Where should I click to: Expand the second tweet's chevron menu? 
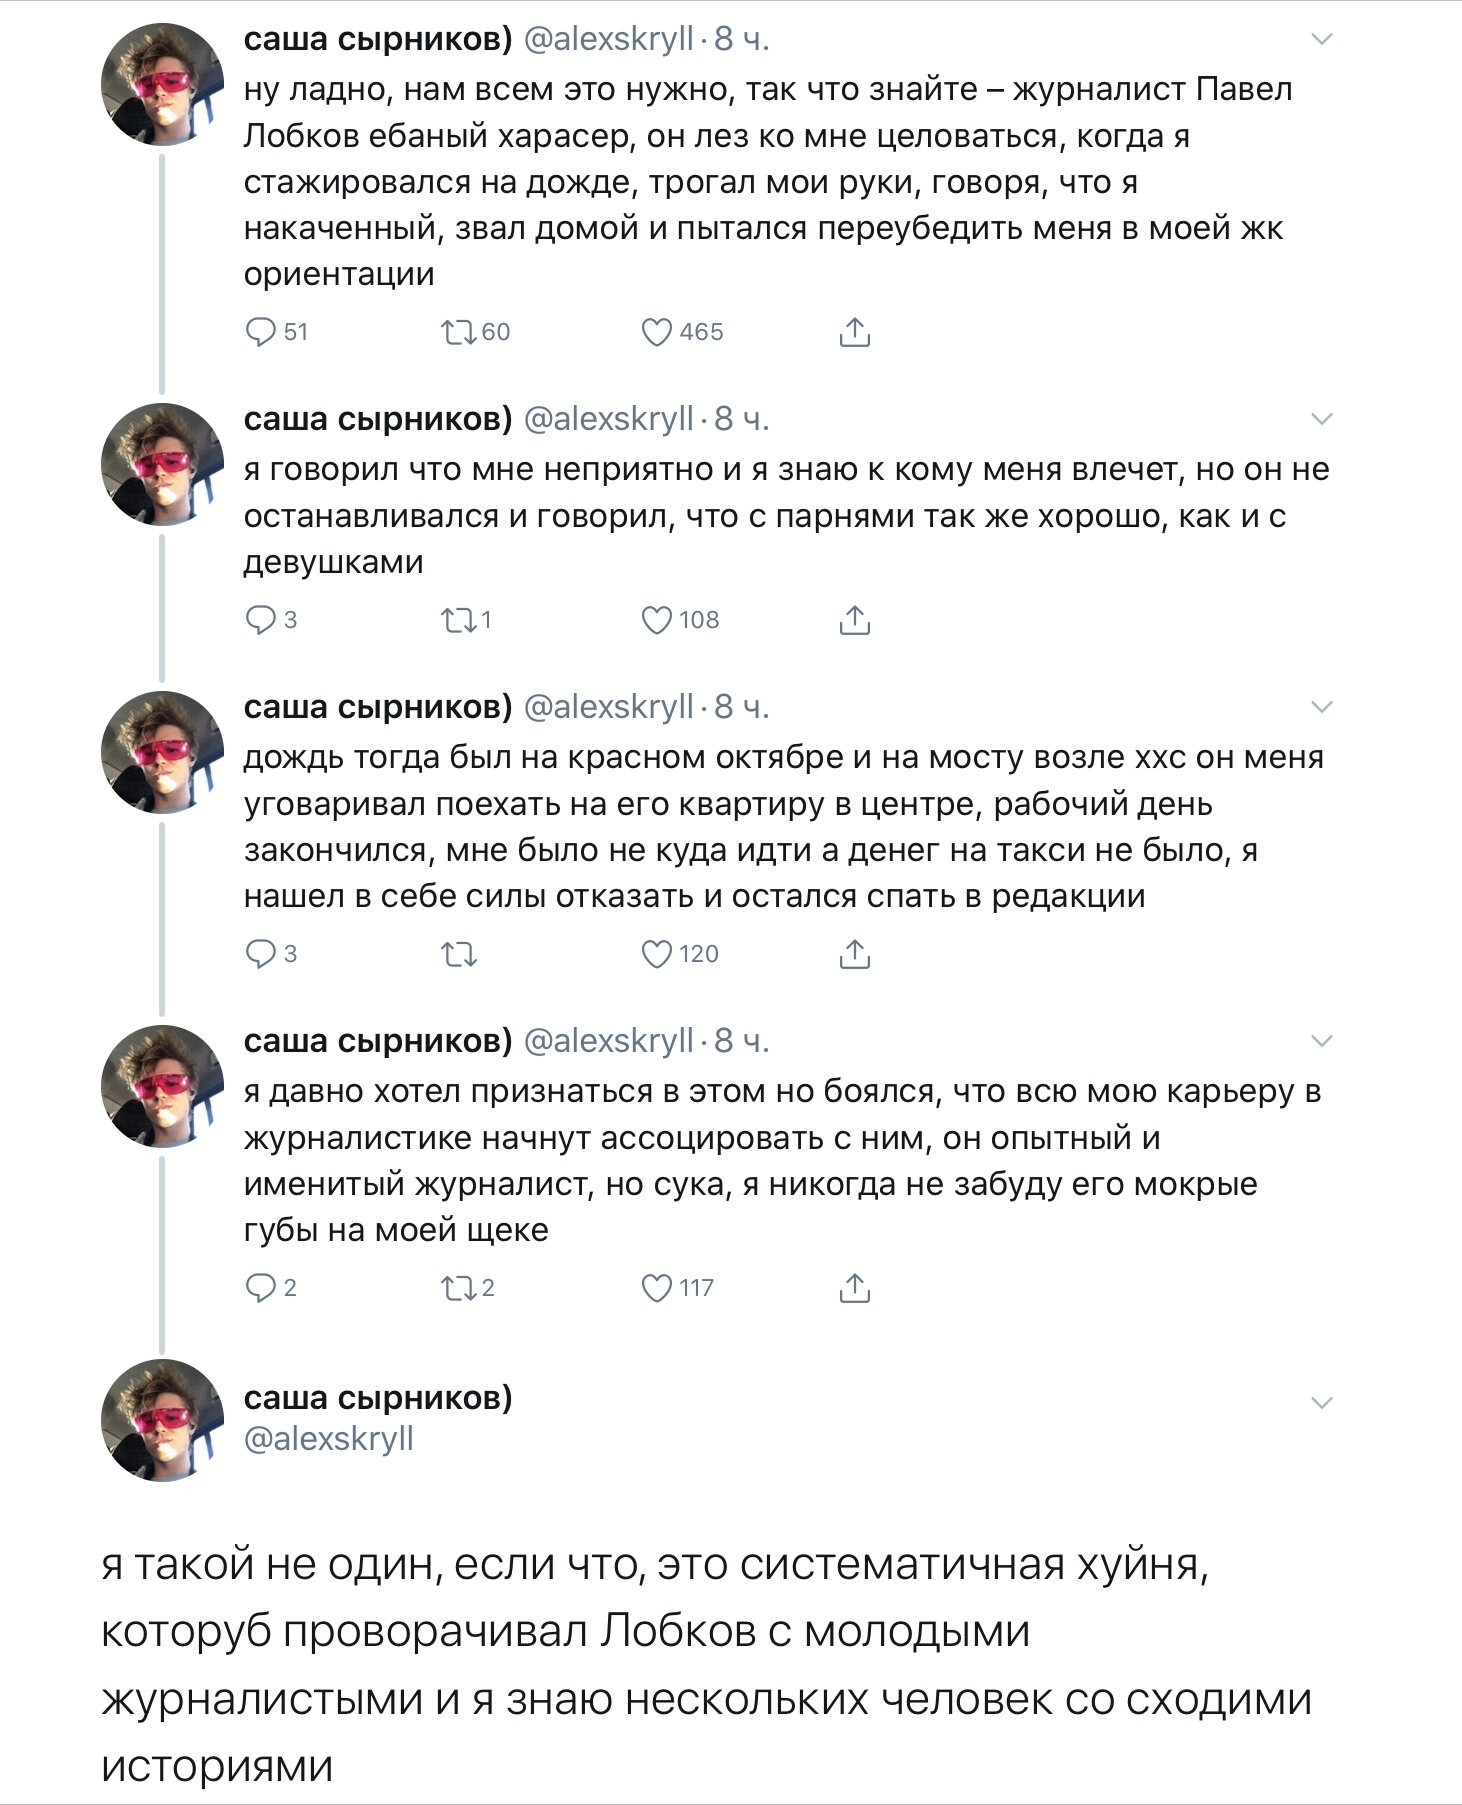coord(1322,420)
